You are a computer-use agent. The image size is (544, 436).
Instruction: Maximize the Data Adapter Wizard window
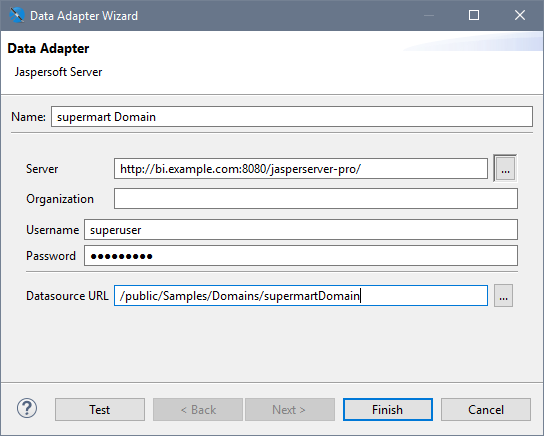coord(474,15)
